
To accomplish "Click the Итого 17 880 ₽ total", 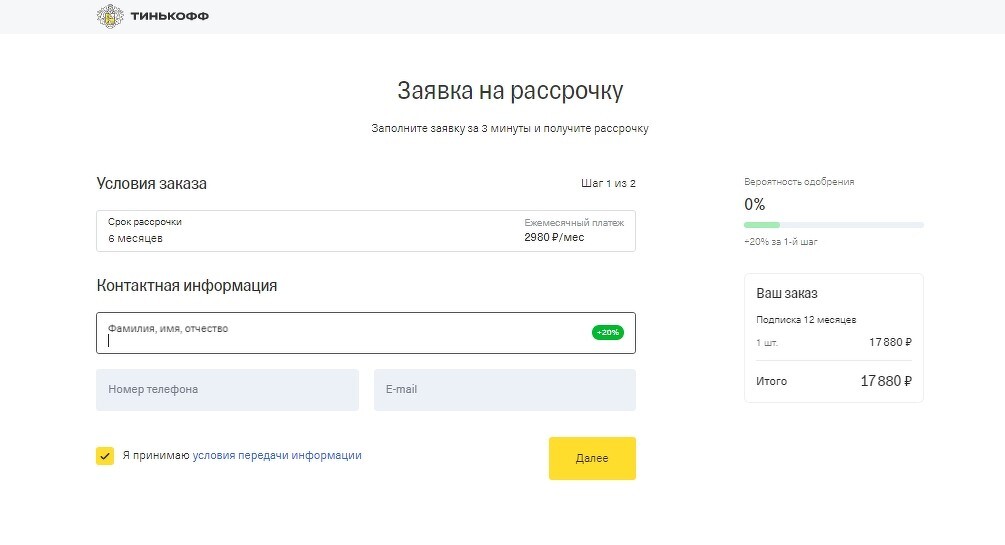I will [834, 381].
